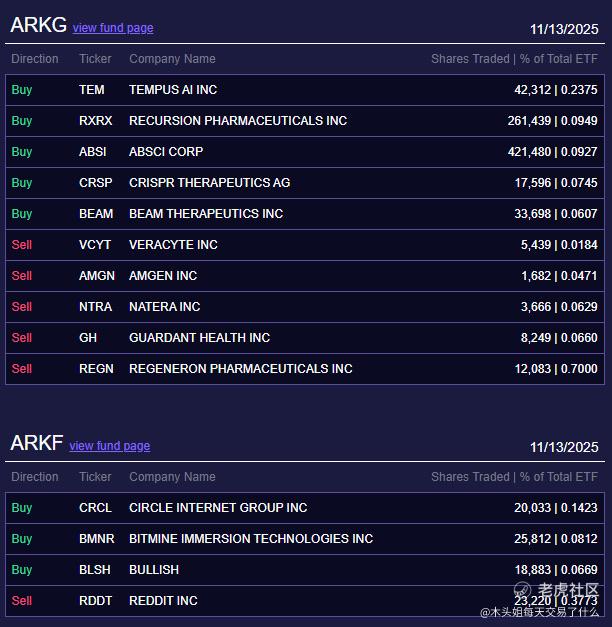Open the ARKF view fund page link

click(x=109, y=446)
